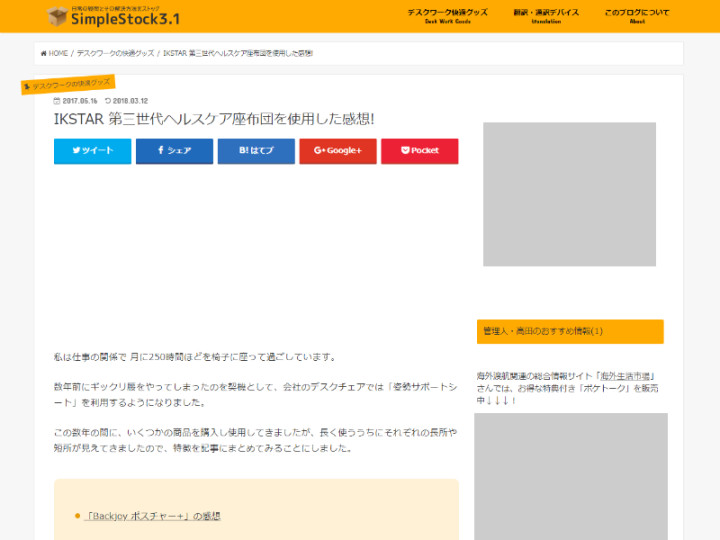Open the SimpleStock3.1 site title link

pos(125,18)
